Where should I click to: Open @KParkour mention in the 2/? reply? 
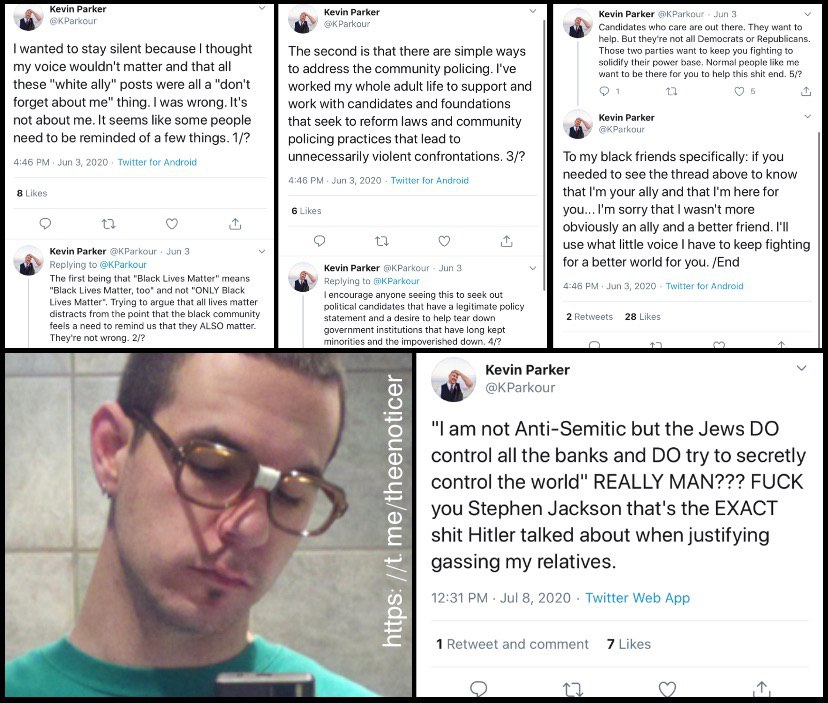tap(123, 265)
